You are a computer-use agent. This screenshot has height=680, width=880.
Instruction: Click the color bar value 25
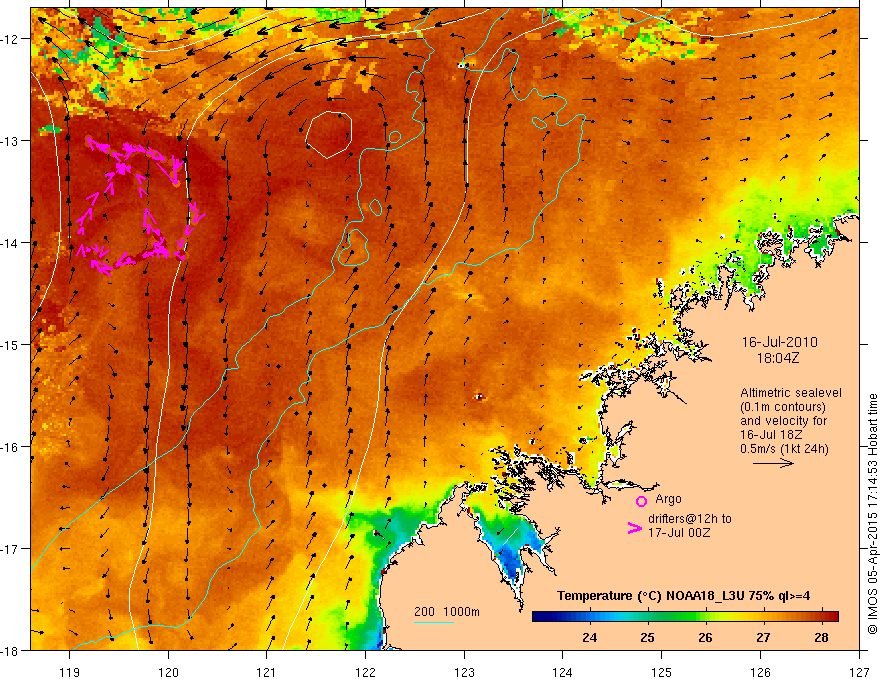pos(647,637)
